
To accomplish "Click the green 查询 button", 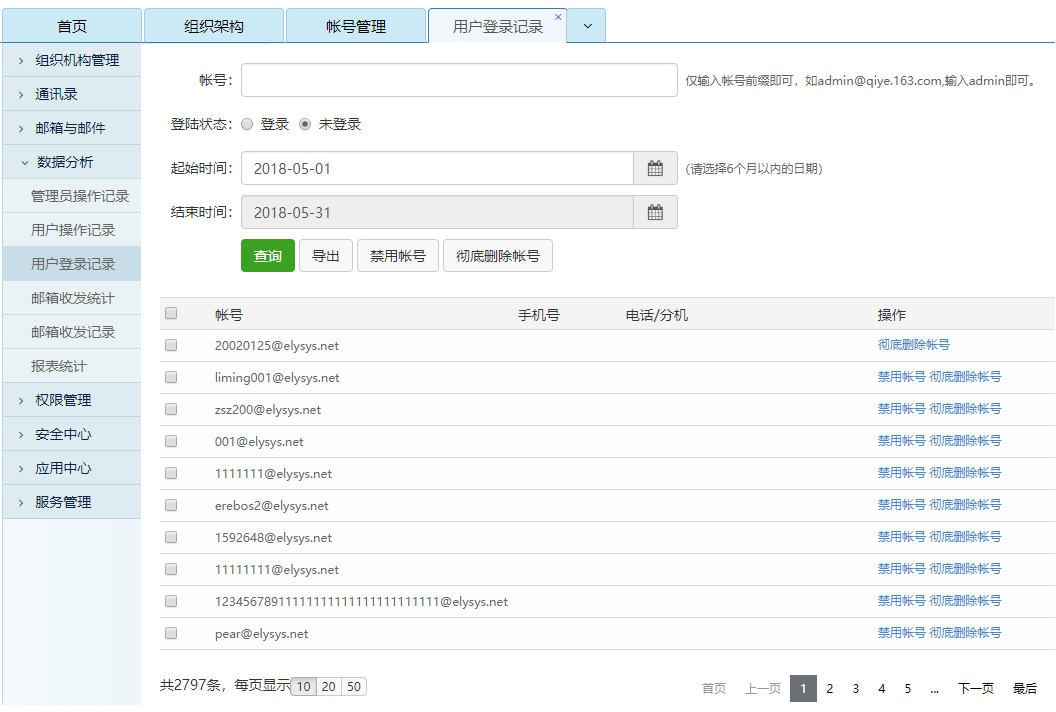I will (x=267, y=256).
